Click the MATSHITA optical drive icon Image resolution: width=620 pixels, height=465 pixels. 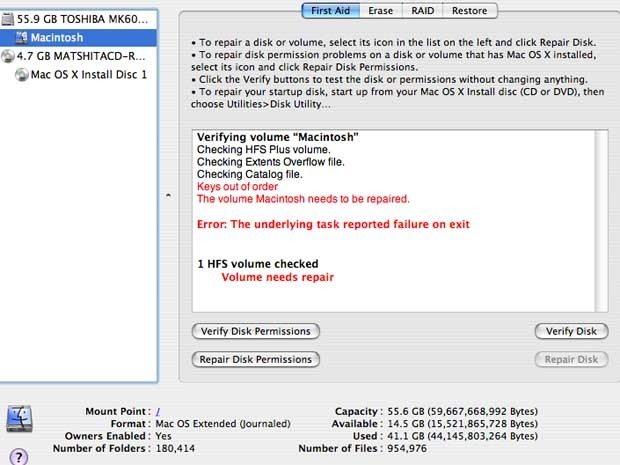tap(8, 56)
